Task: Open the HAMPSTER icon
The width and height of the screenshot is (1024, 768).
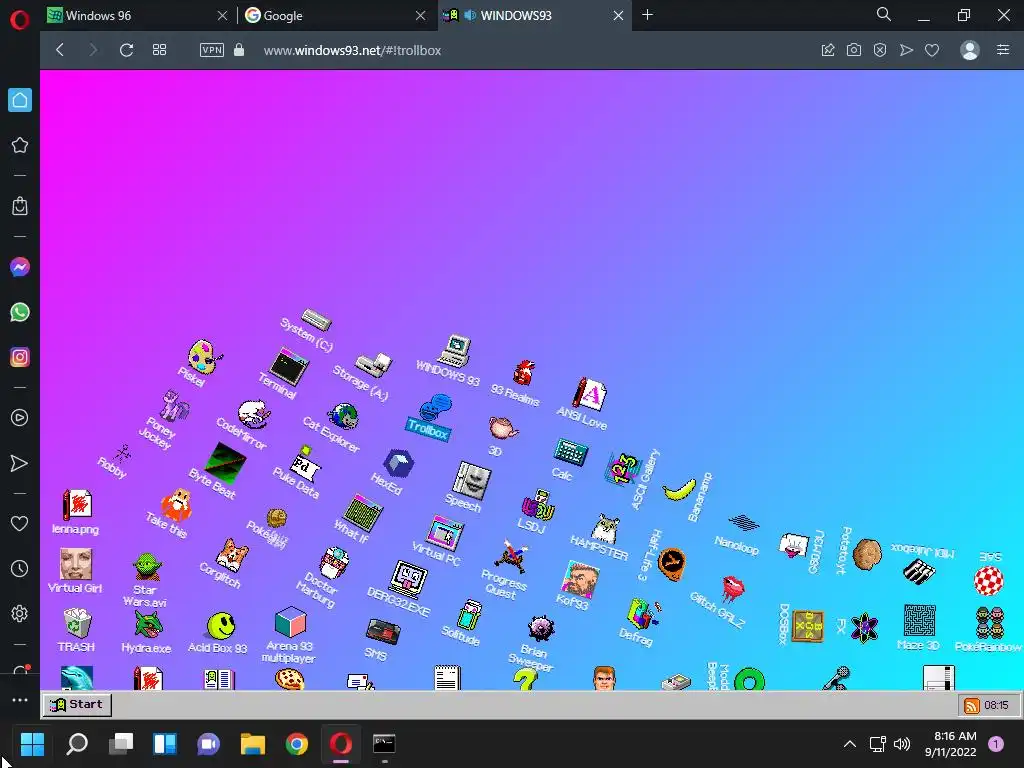Action: (x=605, y=529)
